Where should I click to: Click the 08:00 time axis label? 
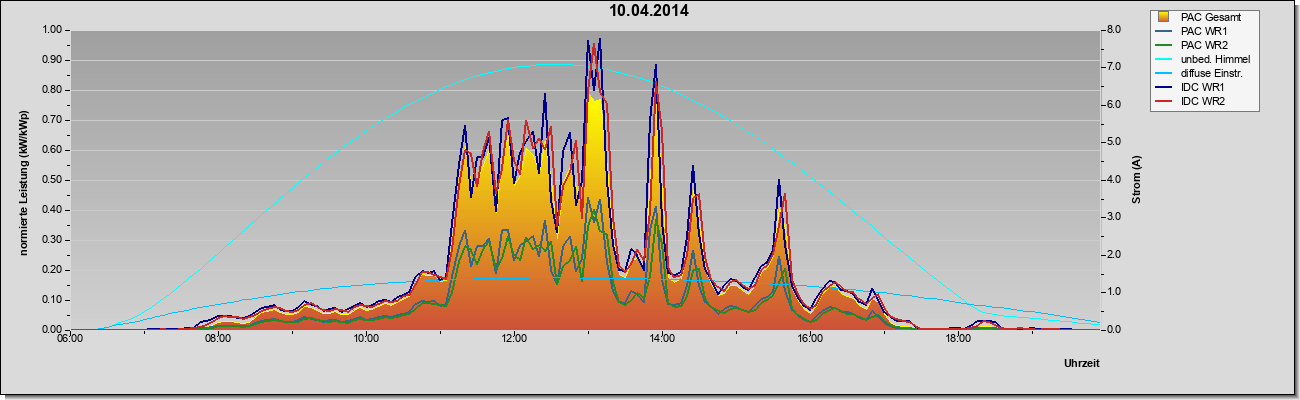(x=218, y=339)
